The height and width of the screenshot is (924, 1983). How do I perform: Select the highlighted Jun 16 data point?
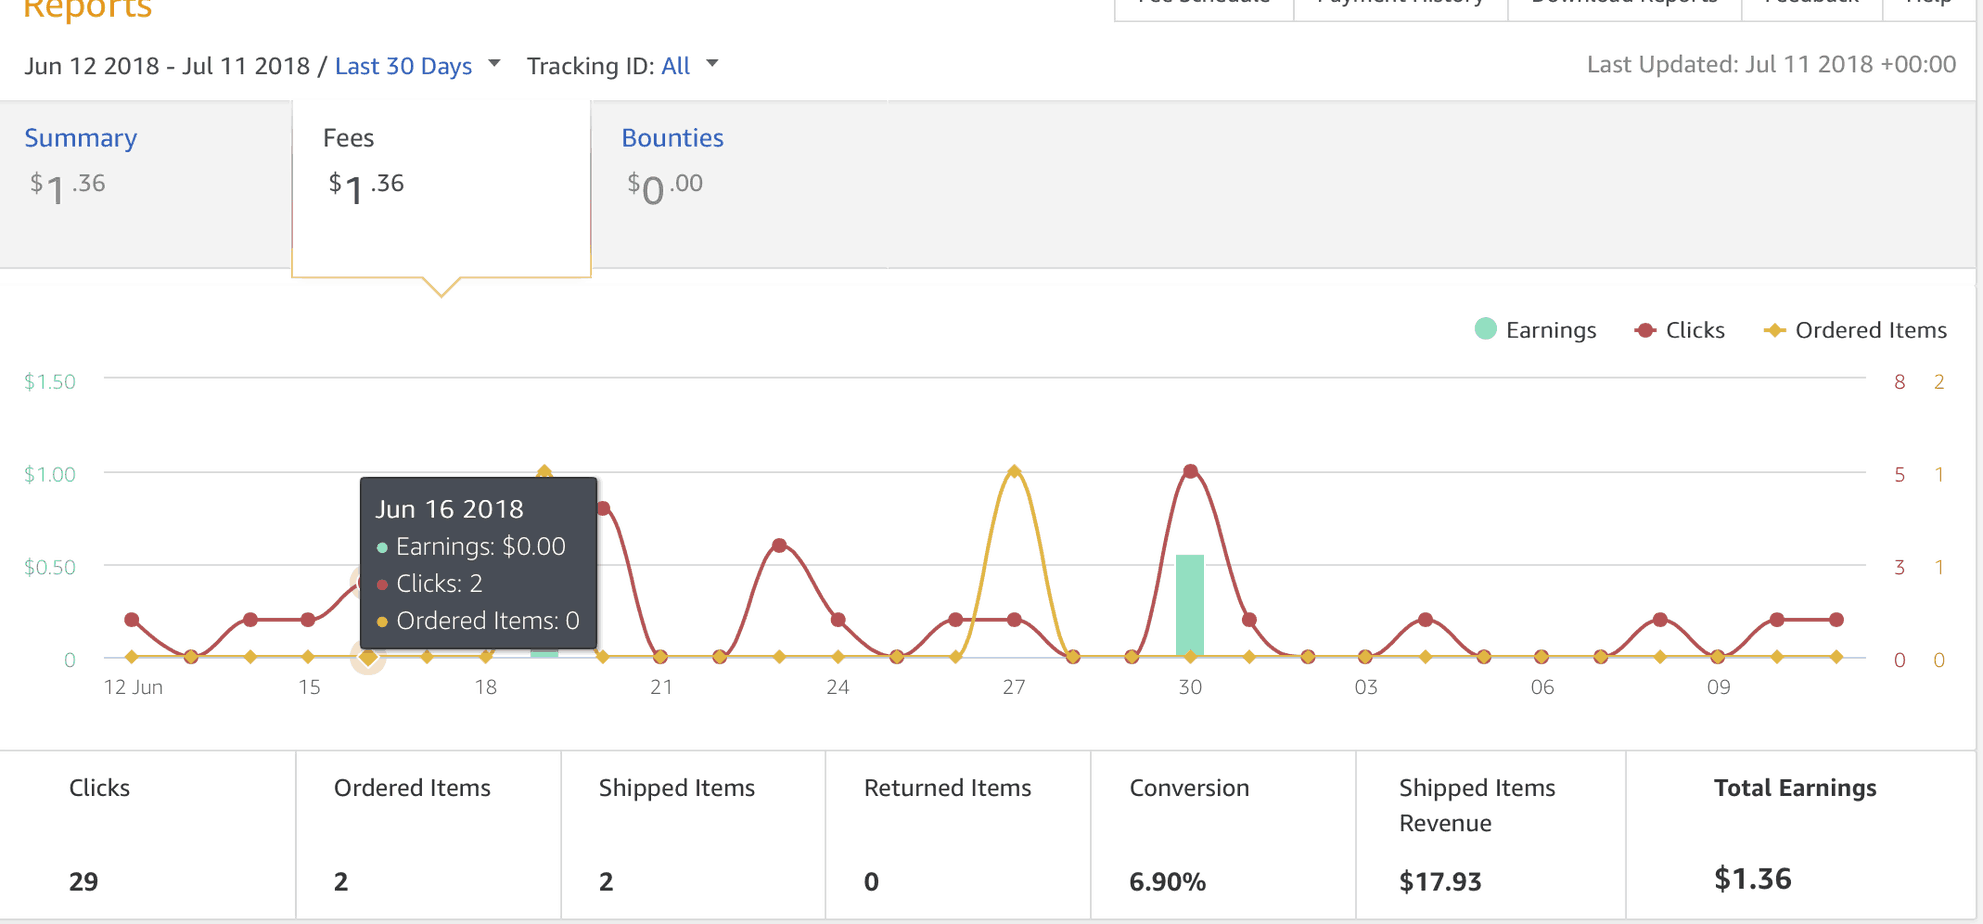coord(368,657)
